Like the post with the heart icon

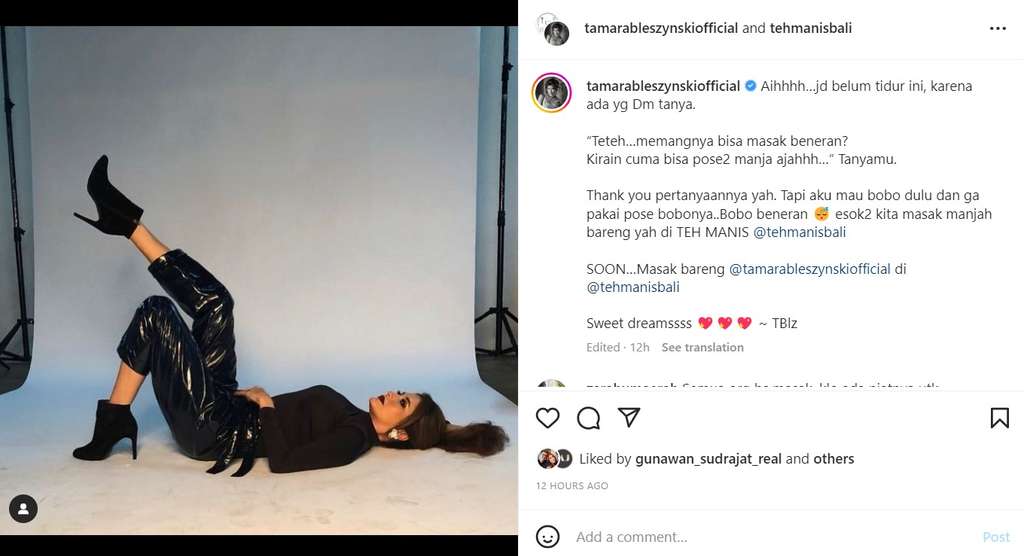(548, 418)
